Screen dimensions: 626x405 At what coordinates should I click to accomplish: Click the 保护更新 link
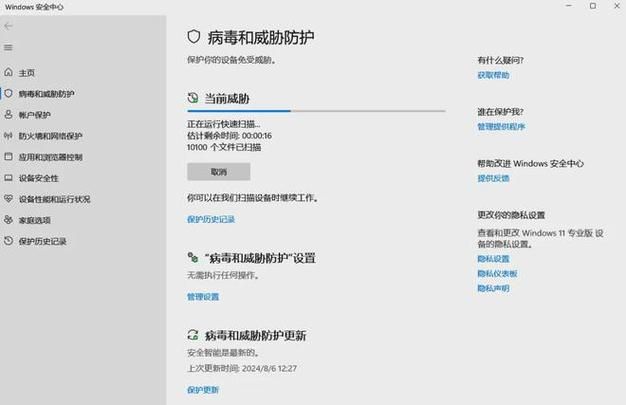coord(203,390)
